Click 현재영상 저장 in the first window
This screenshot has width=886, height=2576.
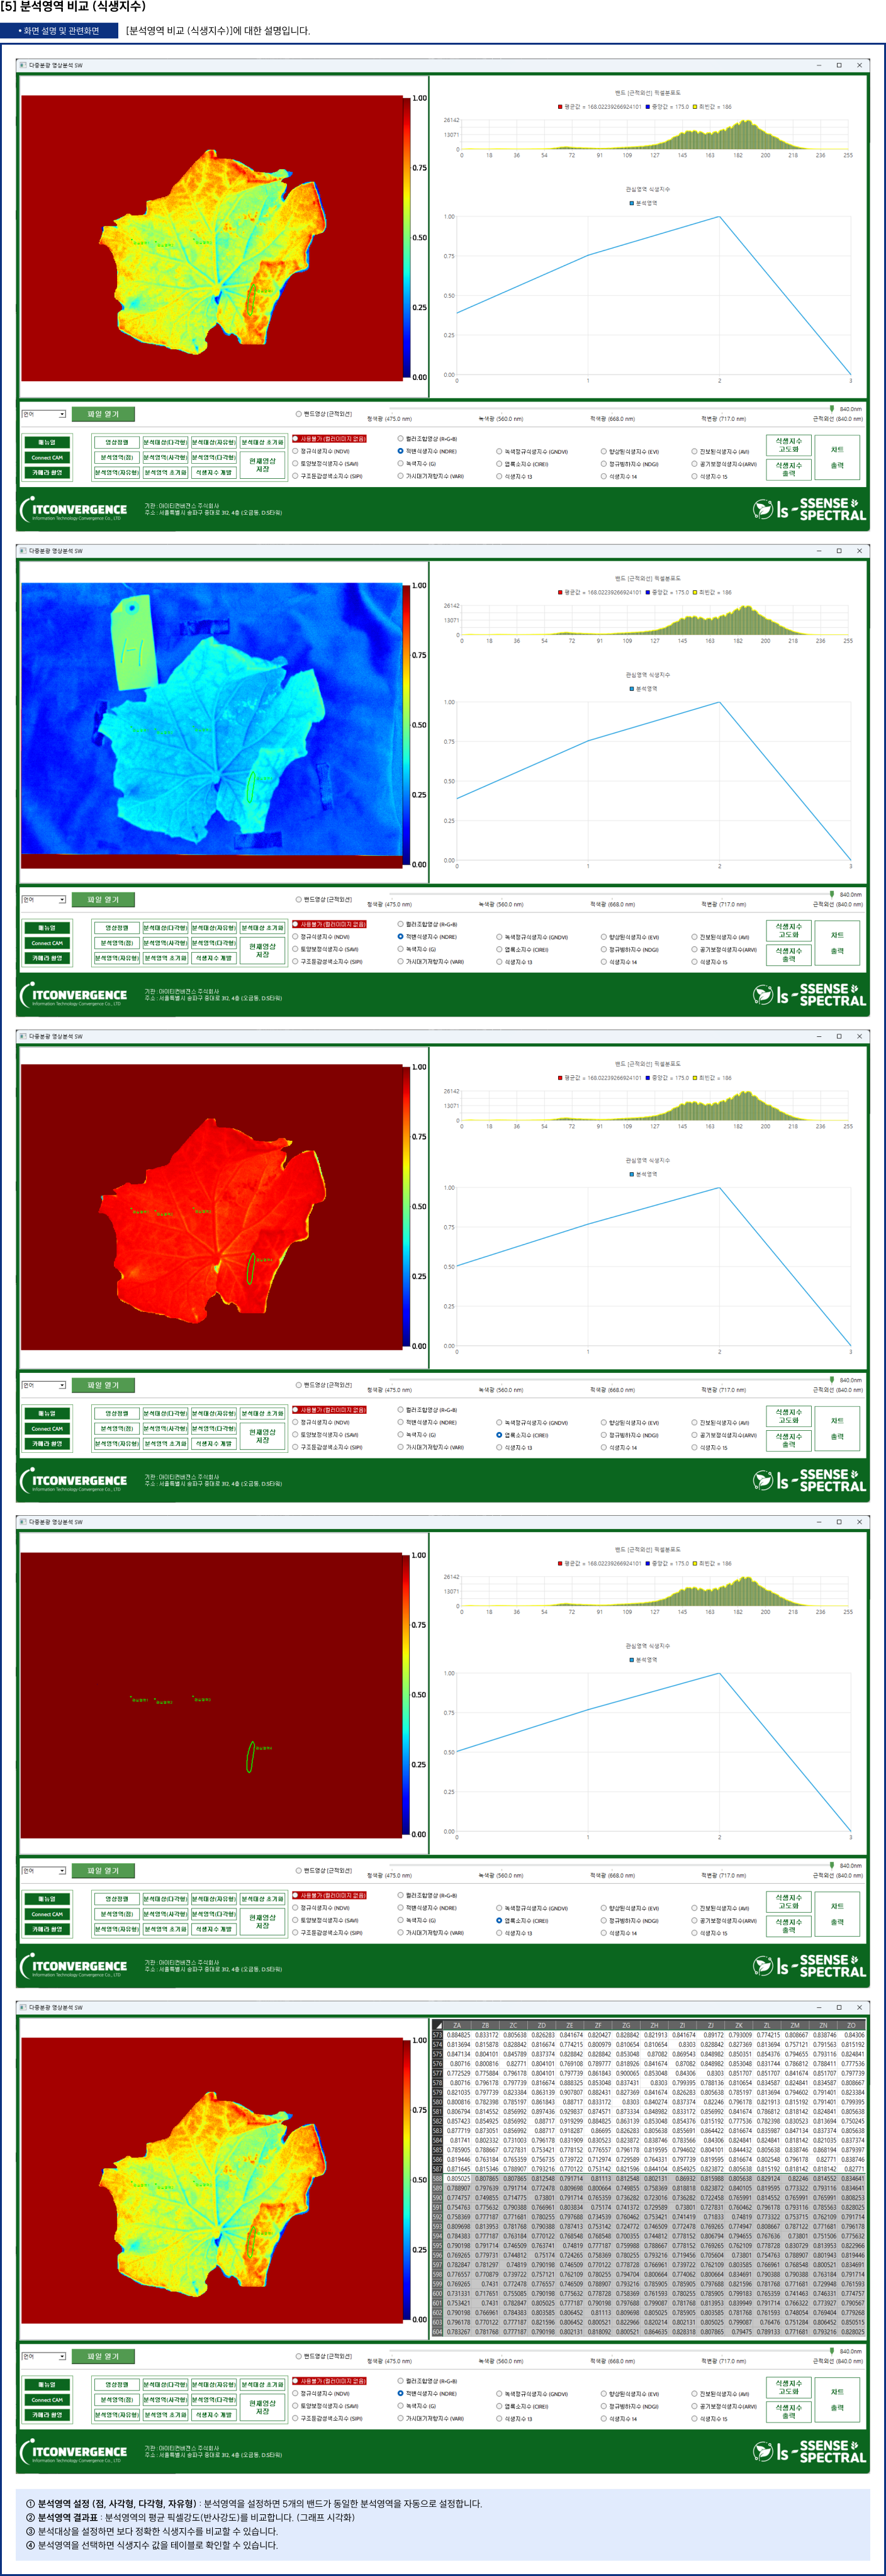pyautogui.click(x=262, y=465)
